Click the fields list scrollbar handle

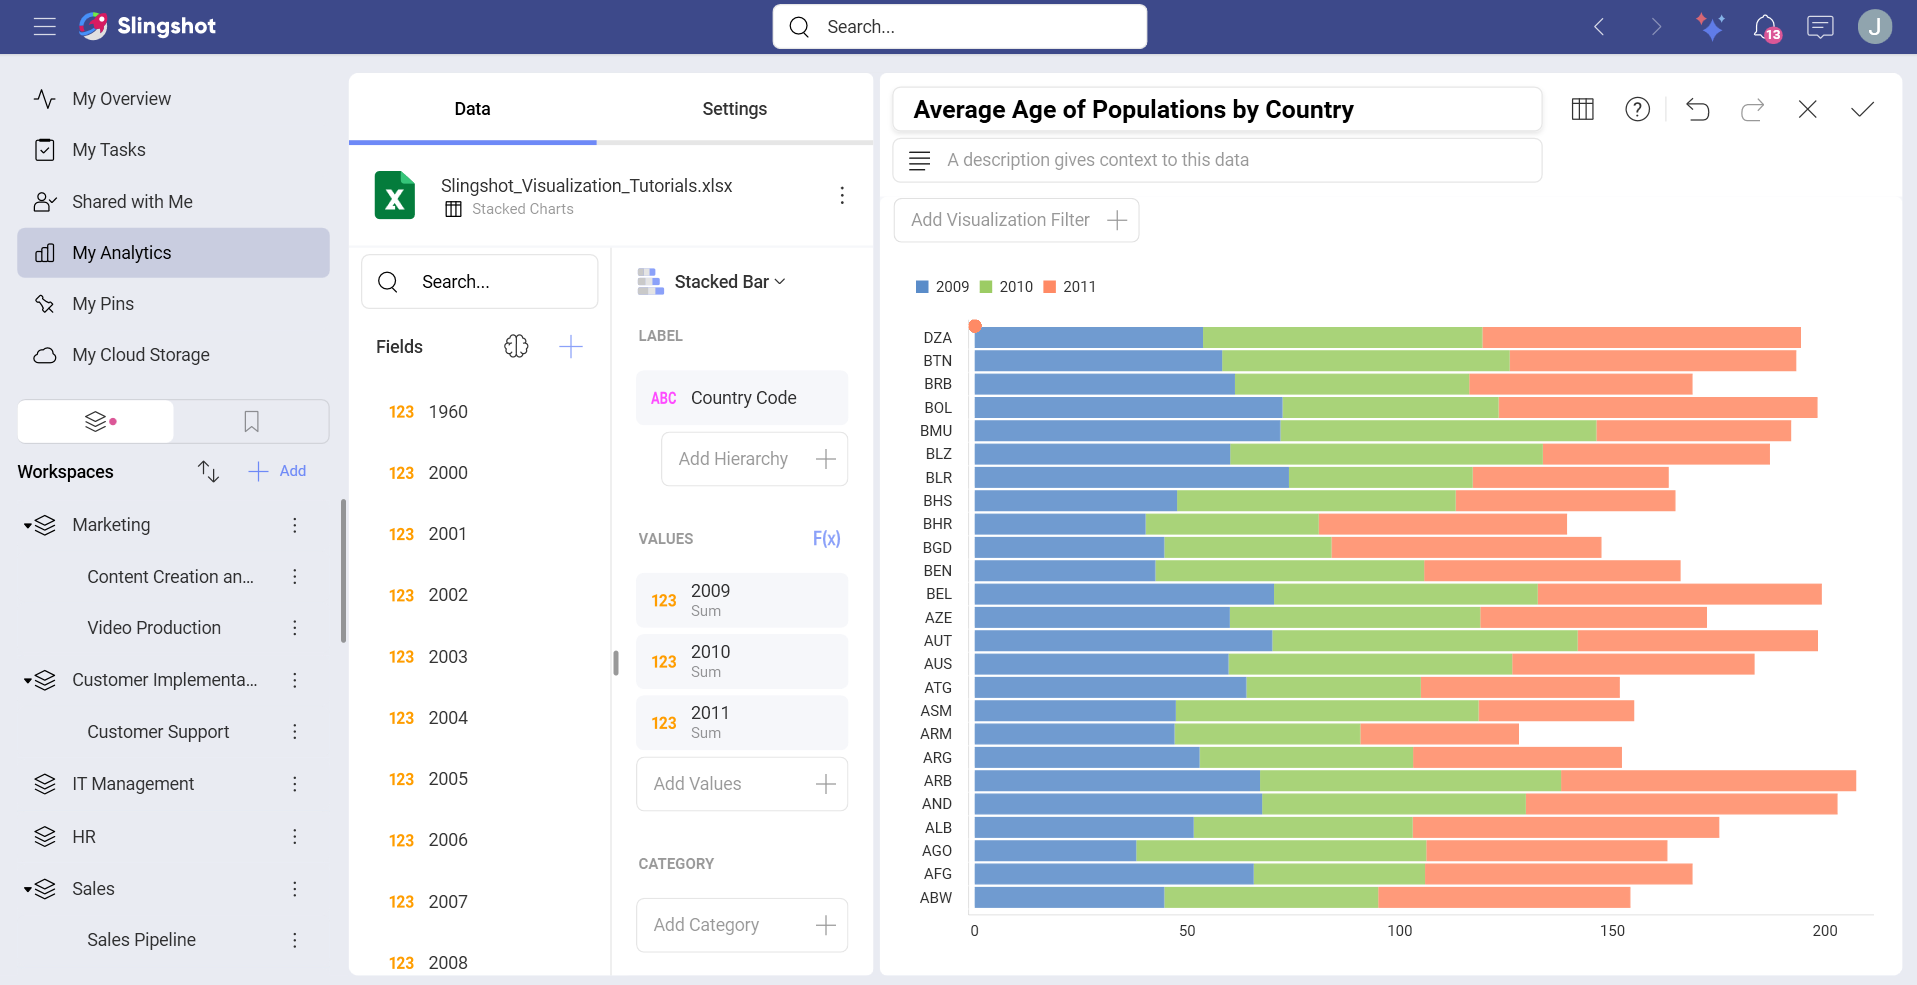pos(616,663)
